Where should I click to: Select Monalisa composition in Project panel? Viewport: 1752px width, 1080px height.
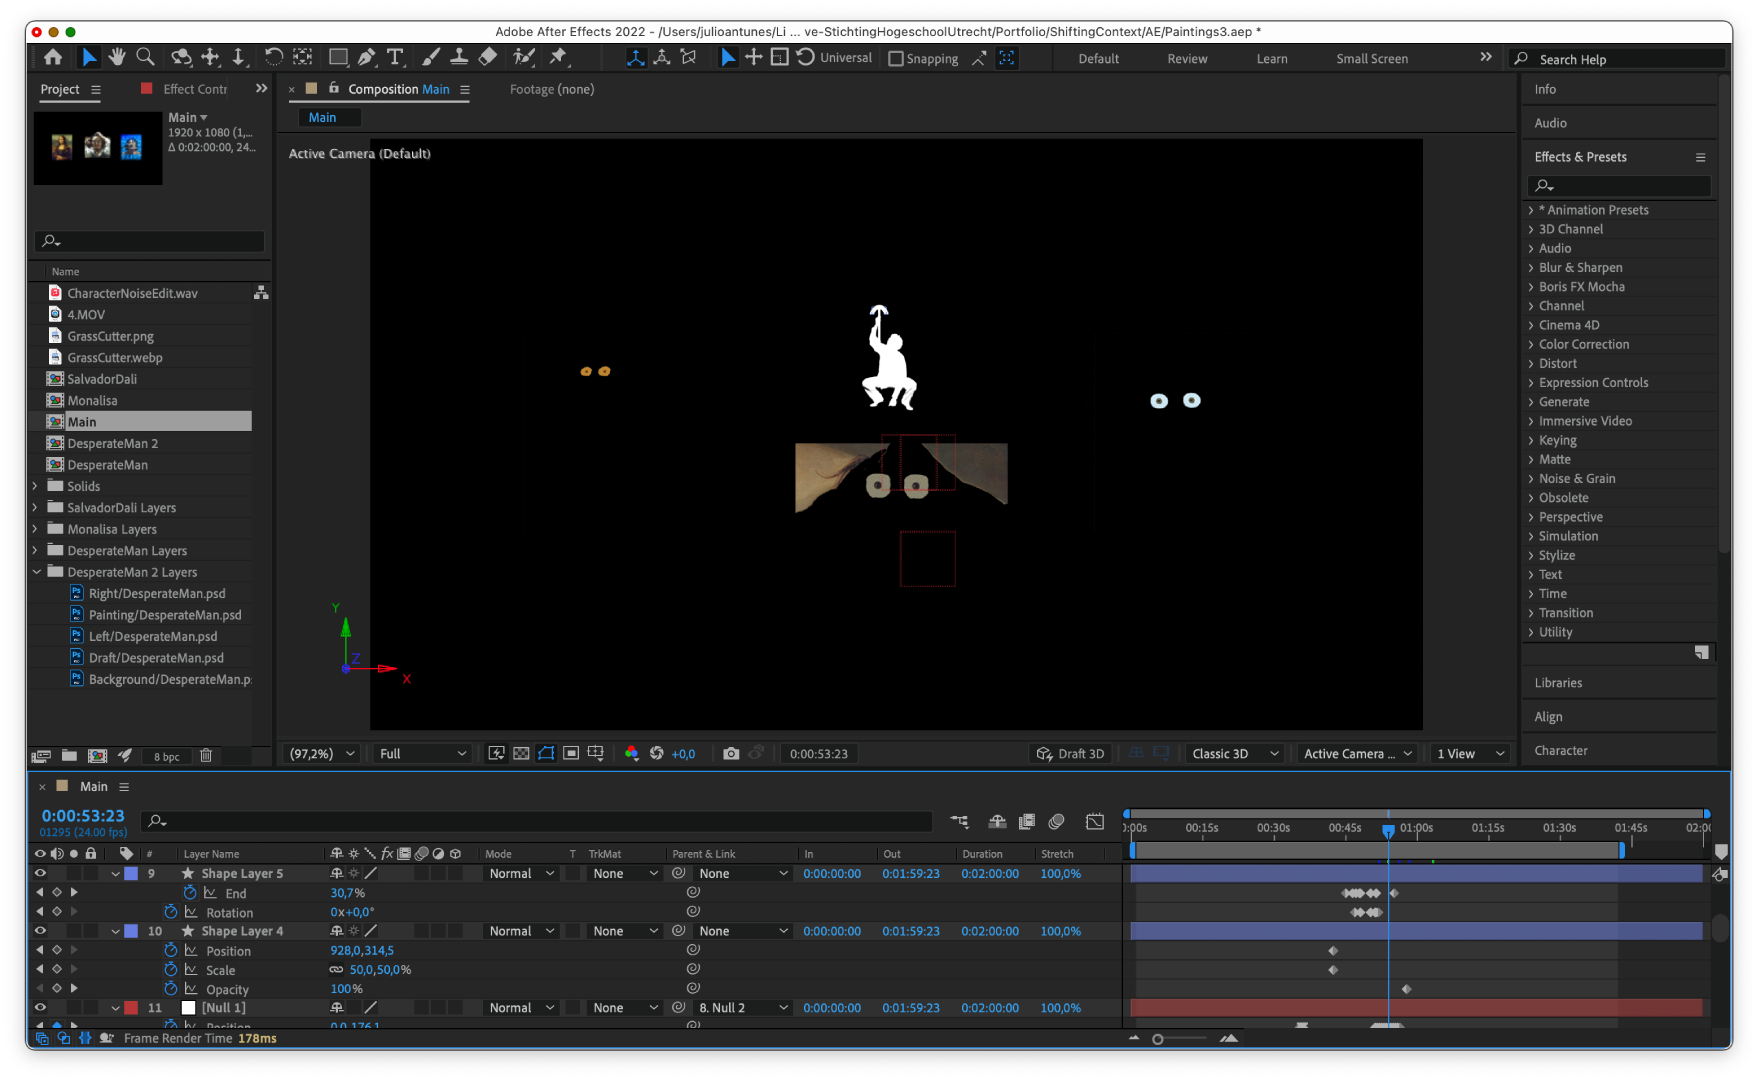(x=92, y=400)
